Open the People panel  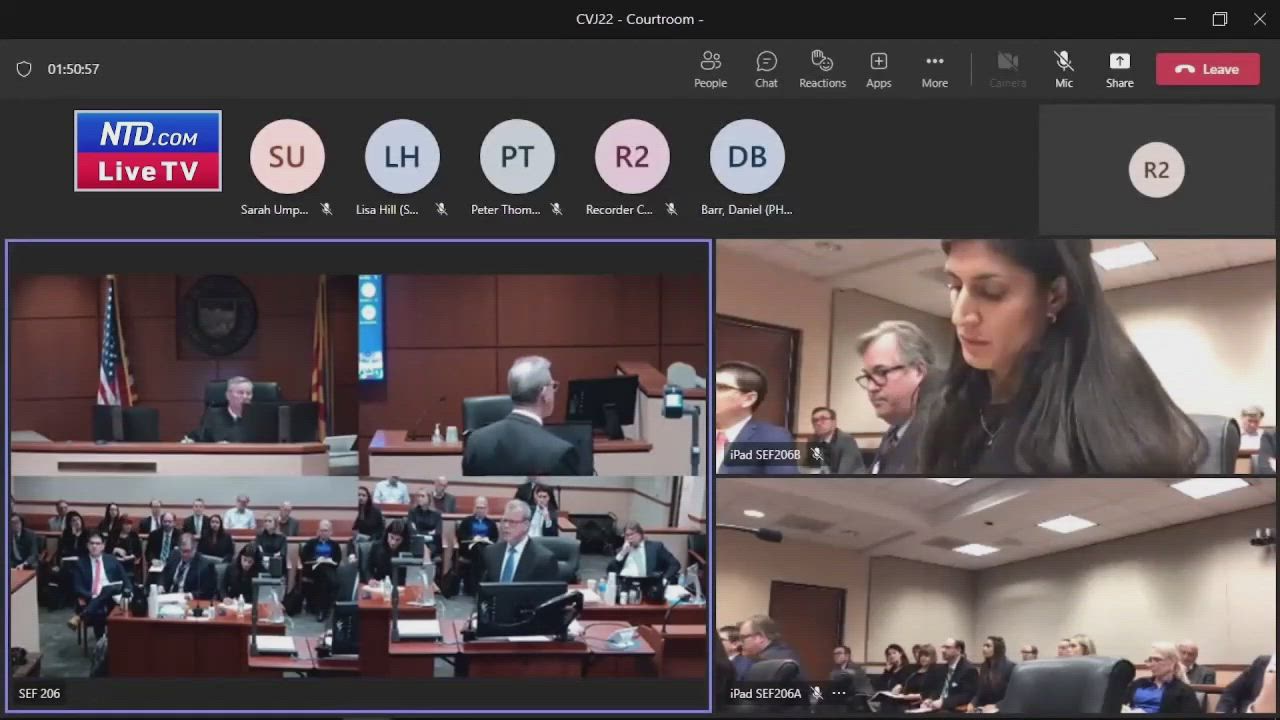(710, 69)
